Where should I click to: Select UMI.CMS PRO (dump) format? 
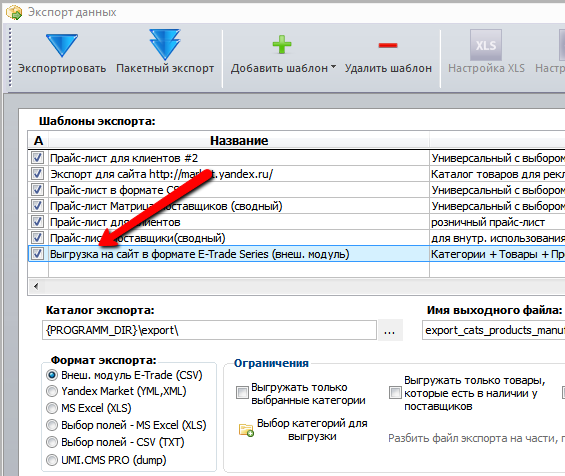point(52,460)
